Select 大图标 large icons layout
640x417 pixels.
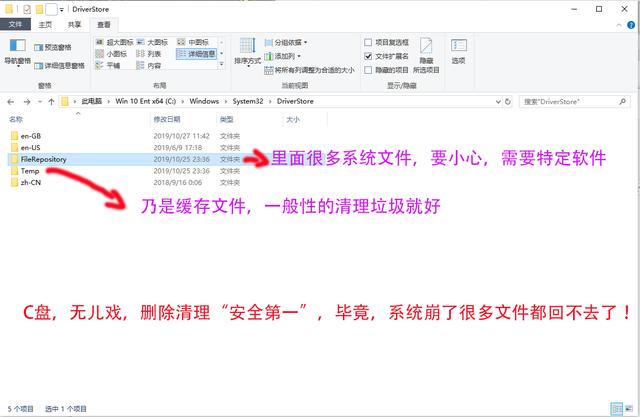point(152,42)
